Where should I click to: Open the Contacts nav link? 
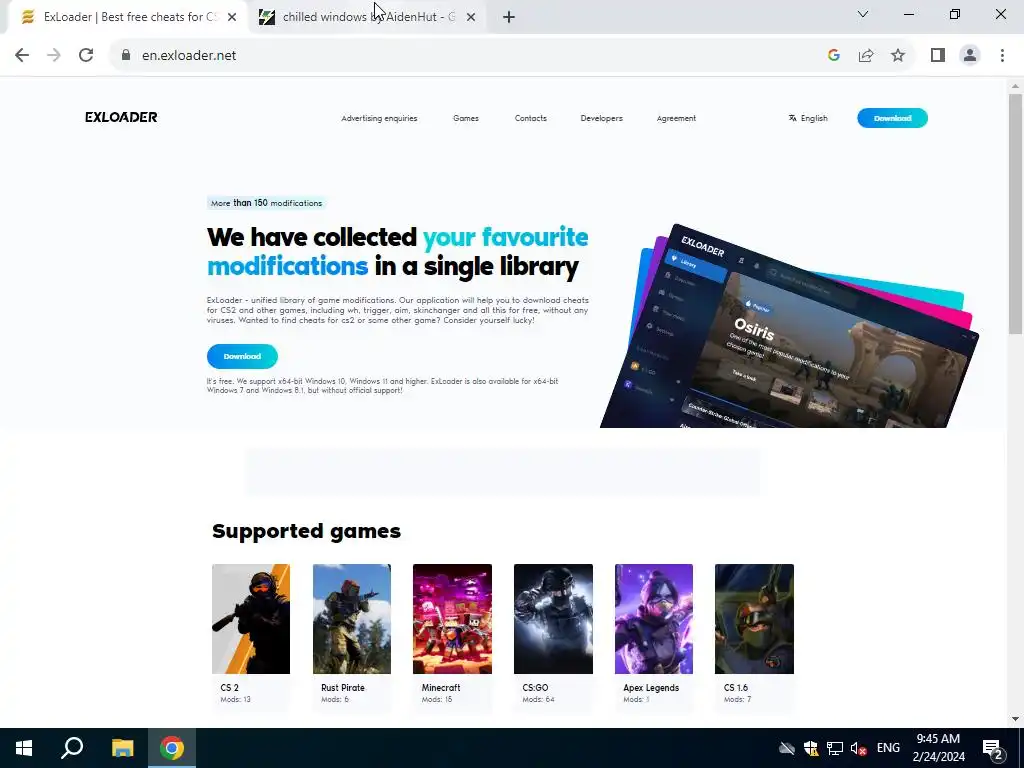530,118
